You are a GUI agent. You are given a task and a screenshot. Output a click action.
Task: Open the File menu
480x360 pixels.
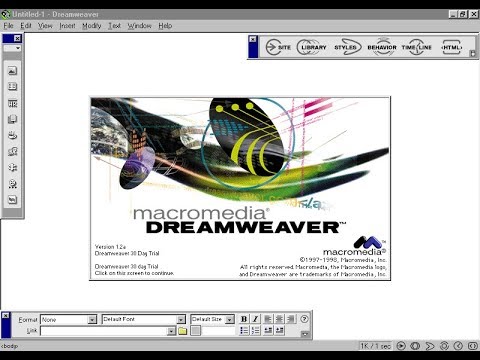pyautogui.click(x=8, y=26)
